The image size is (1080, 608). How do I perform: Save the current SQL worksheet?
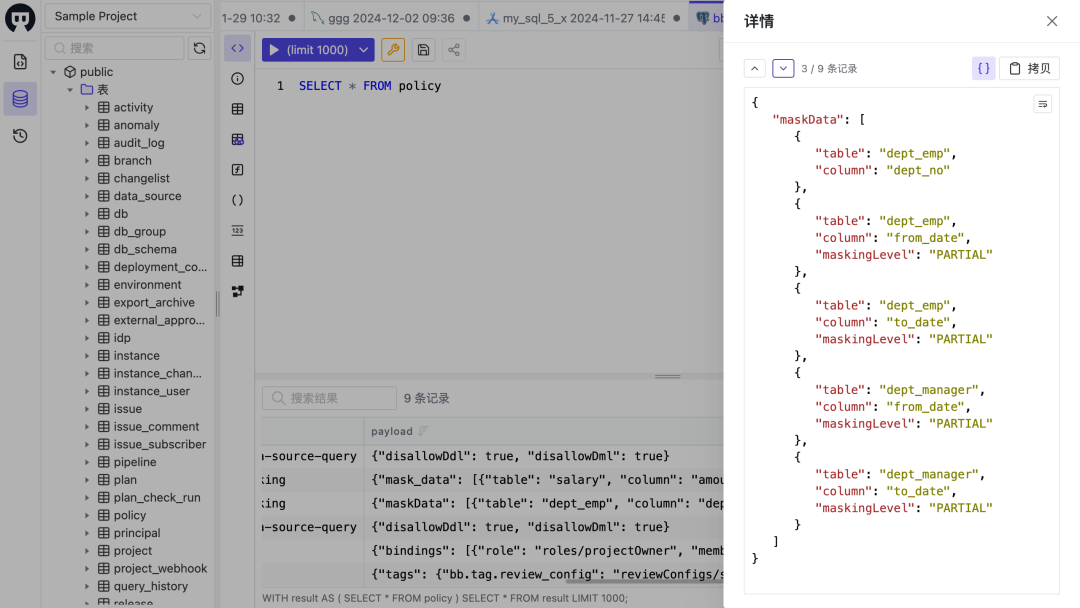(424, 50)
